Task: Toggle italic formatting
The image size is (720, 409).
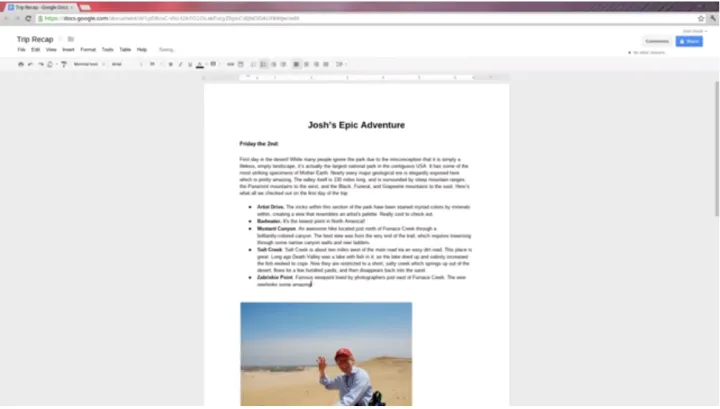Action: (x=180, y=64)
